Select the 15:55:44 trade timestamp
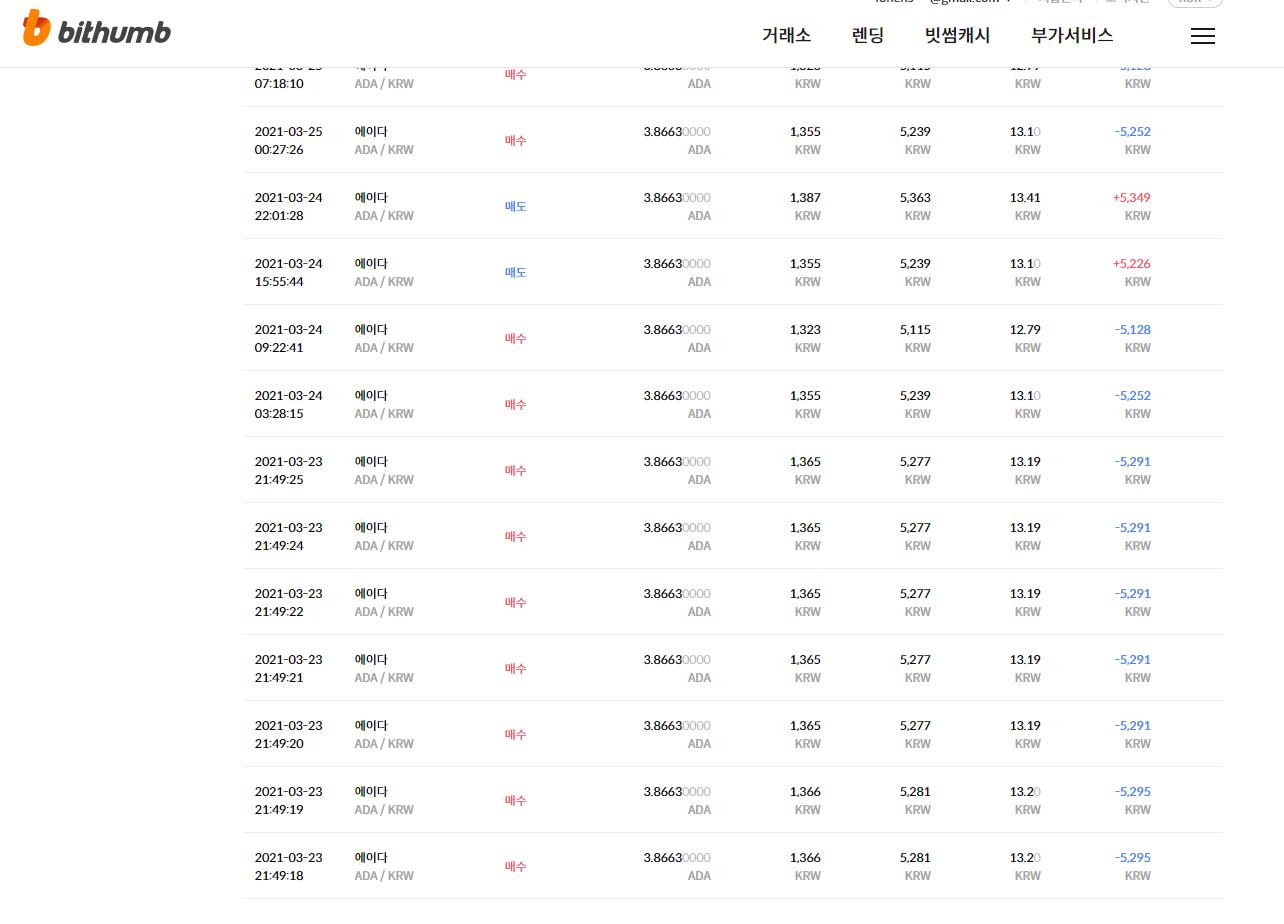Screen dimensions: 1284x924 (x=279, y=282)
